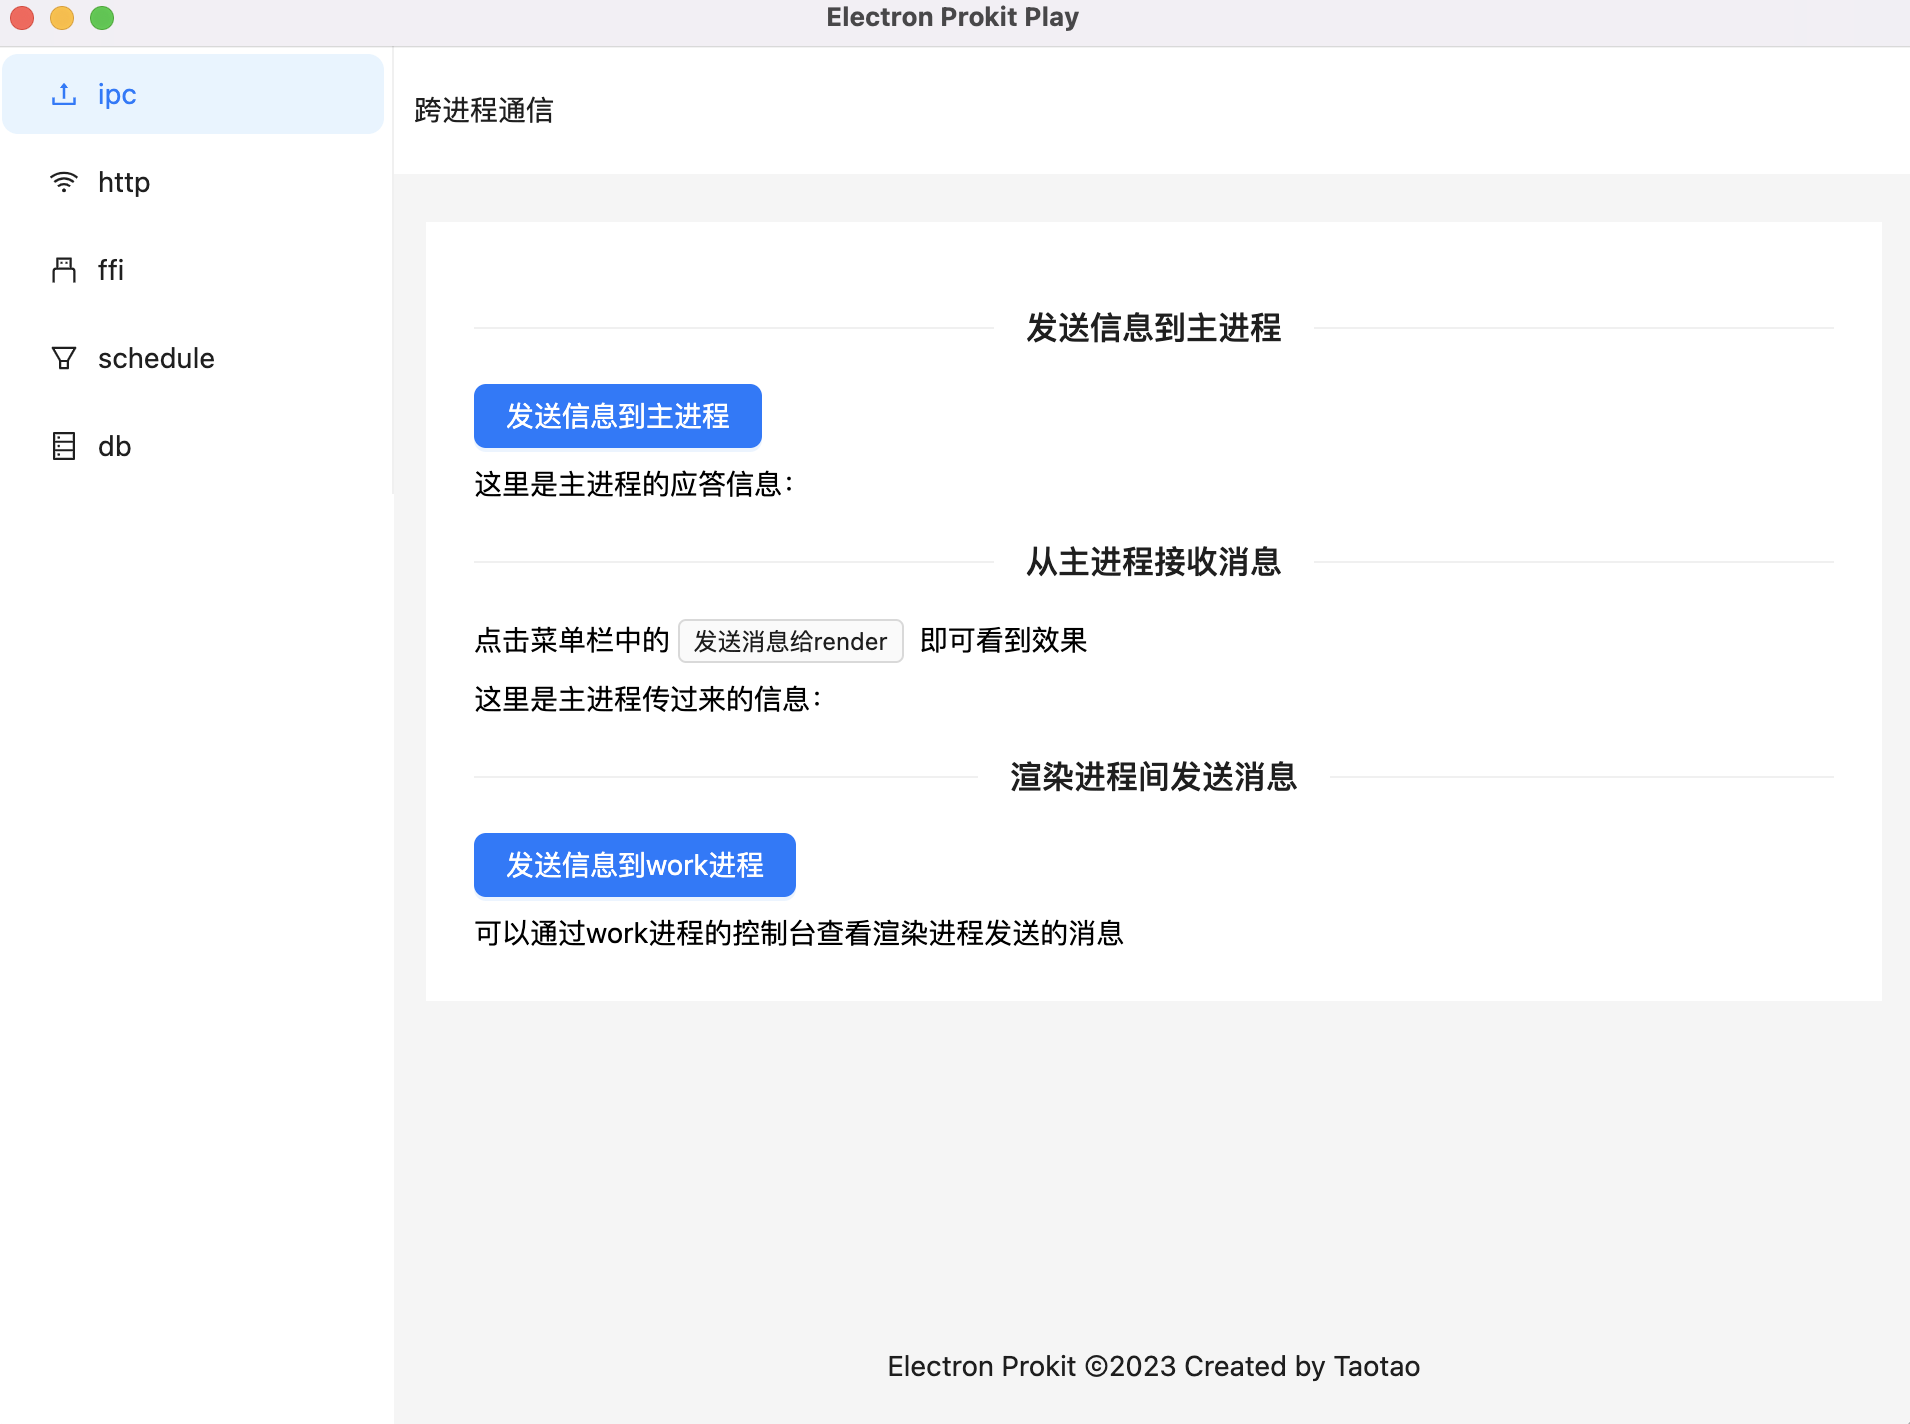Image resolution: width=1910 pixels, height=1424 pixels.
Task: Switch to the schedule menu item
Action: click(x=193, y=358)
